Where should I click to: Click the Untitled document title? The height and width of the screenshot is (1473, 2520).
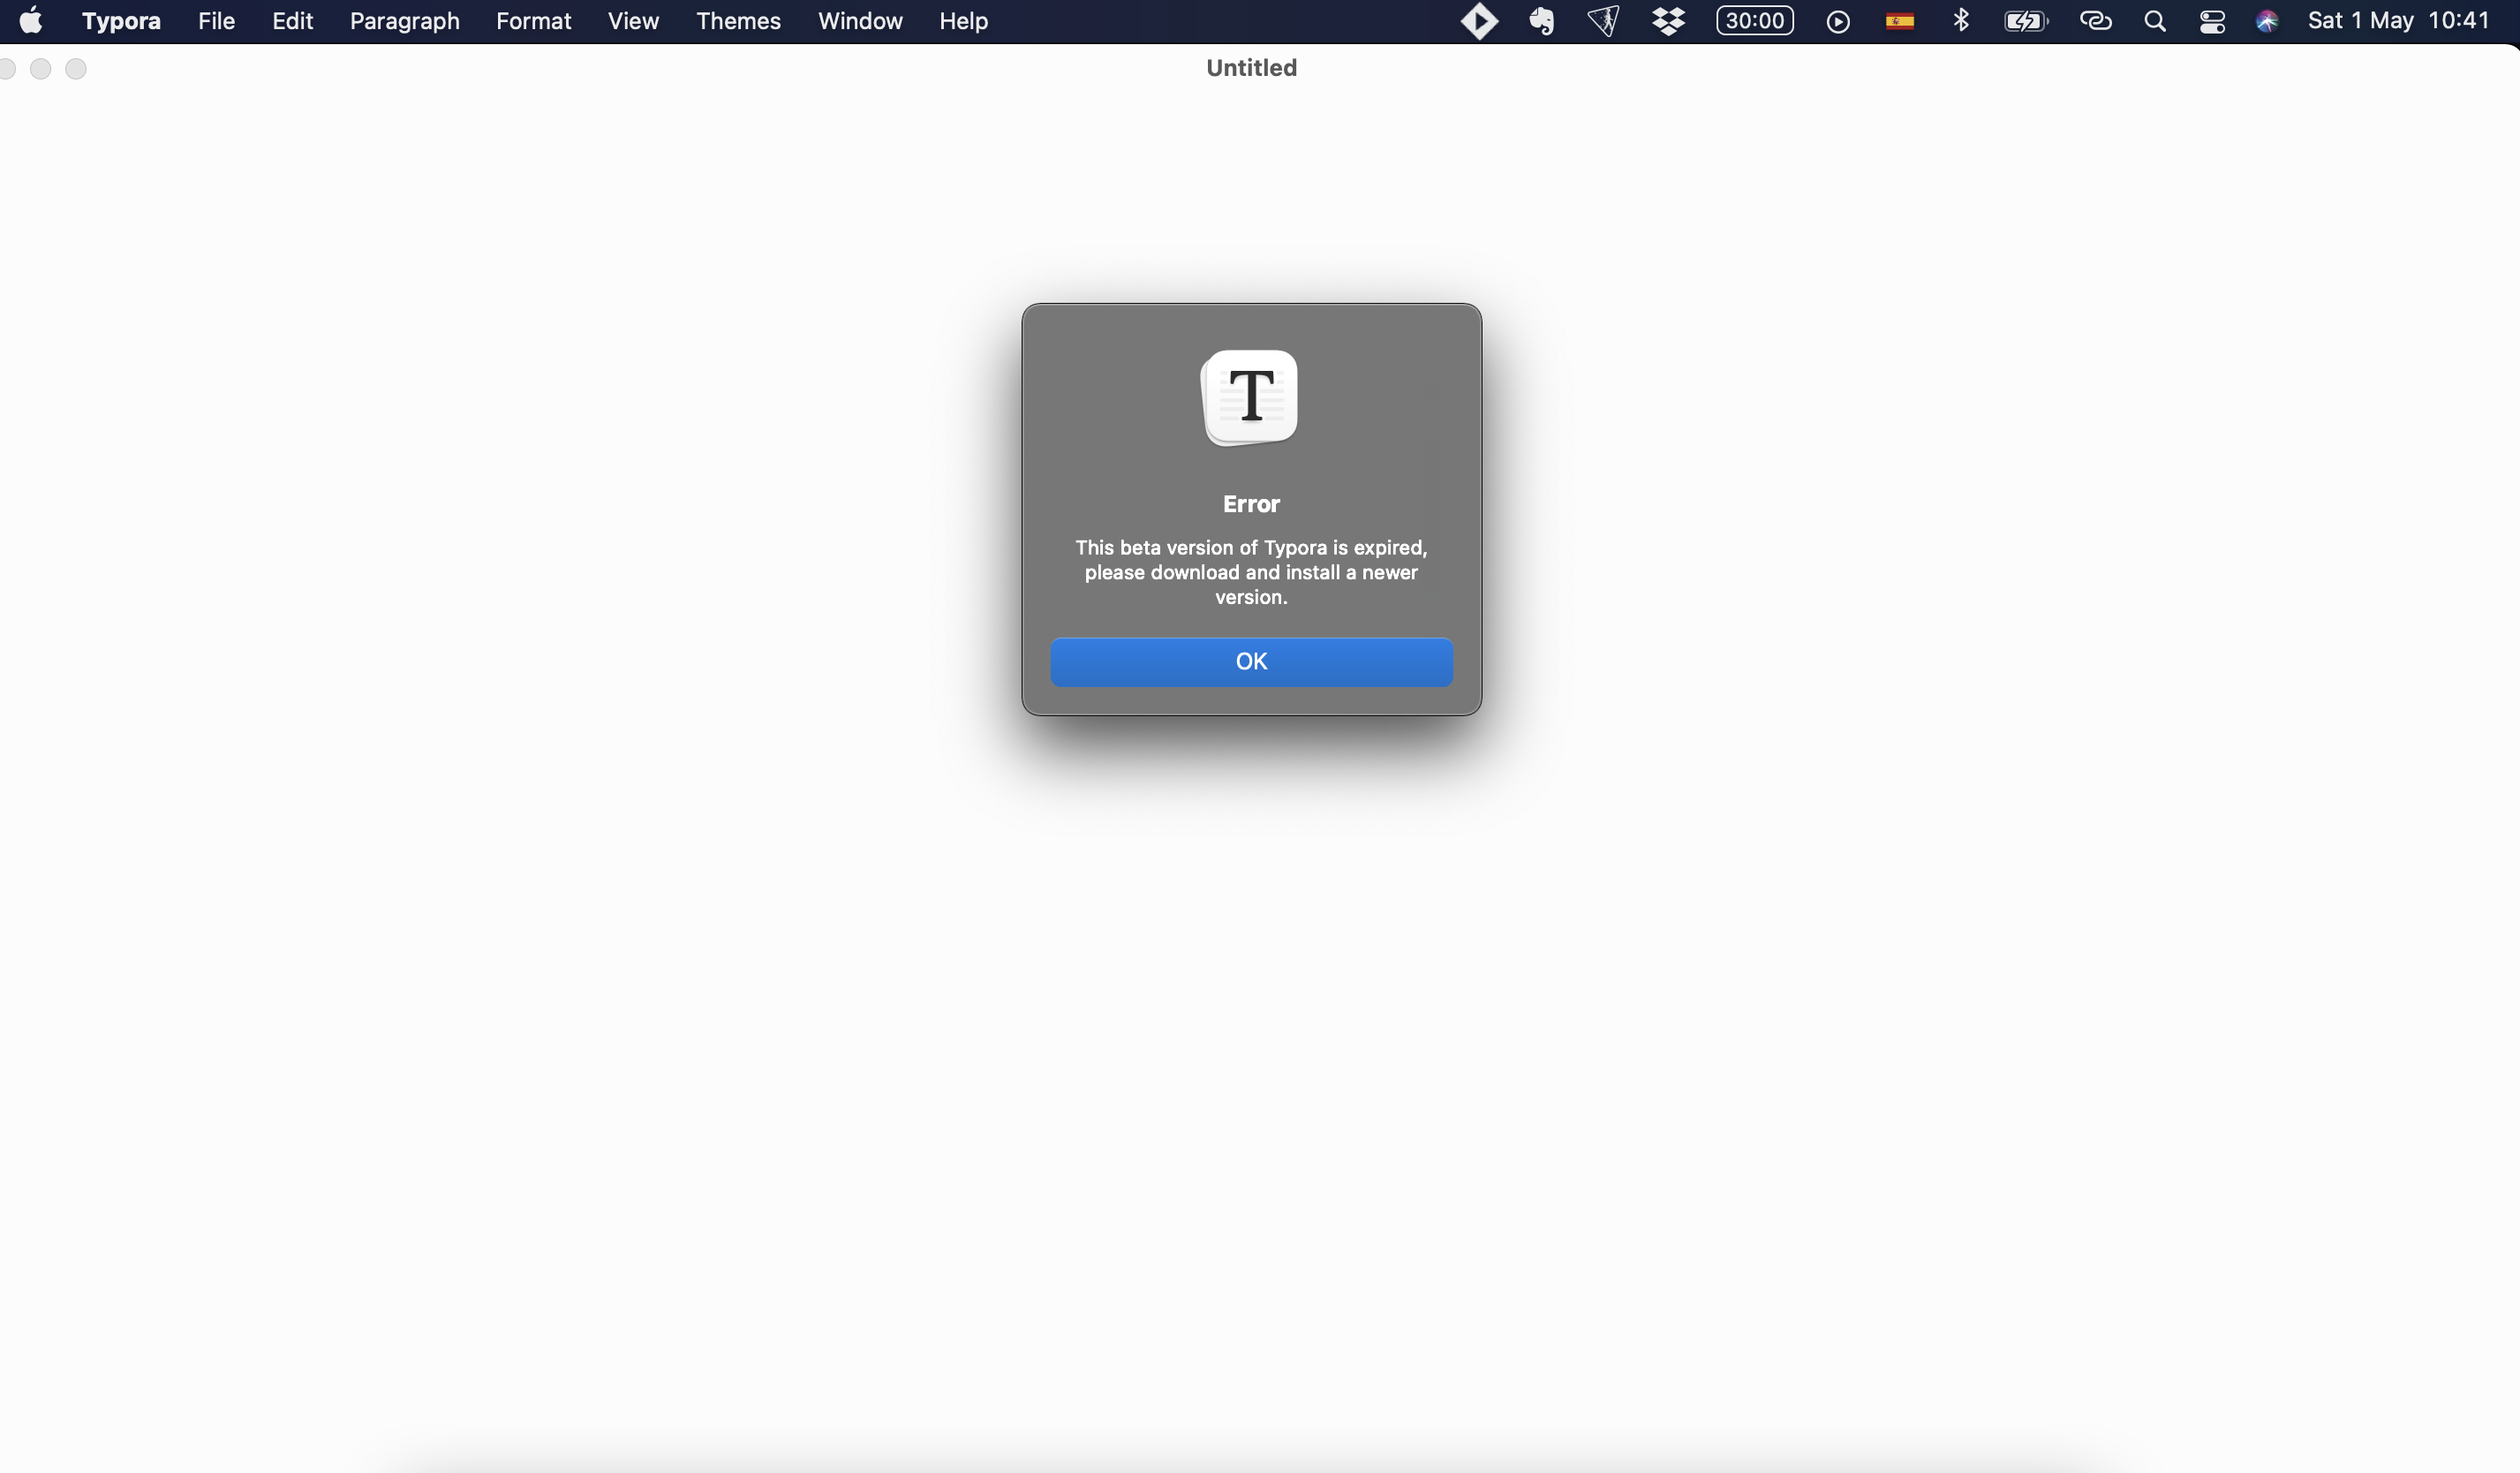pos(1250,67)
